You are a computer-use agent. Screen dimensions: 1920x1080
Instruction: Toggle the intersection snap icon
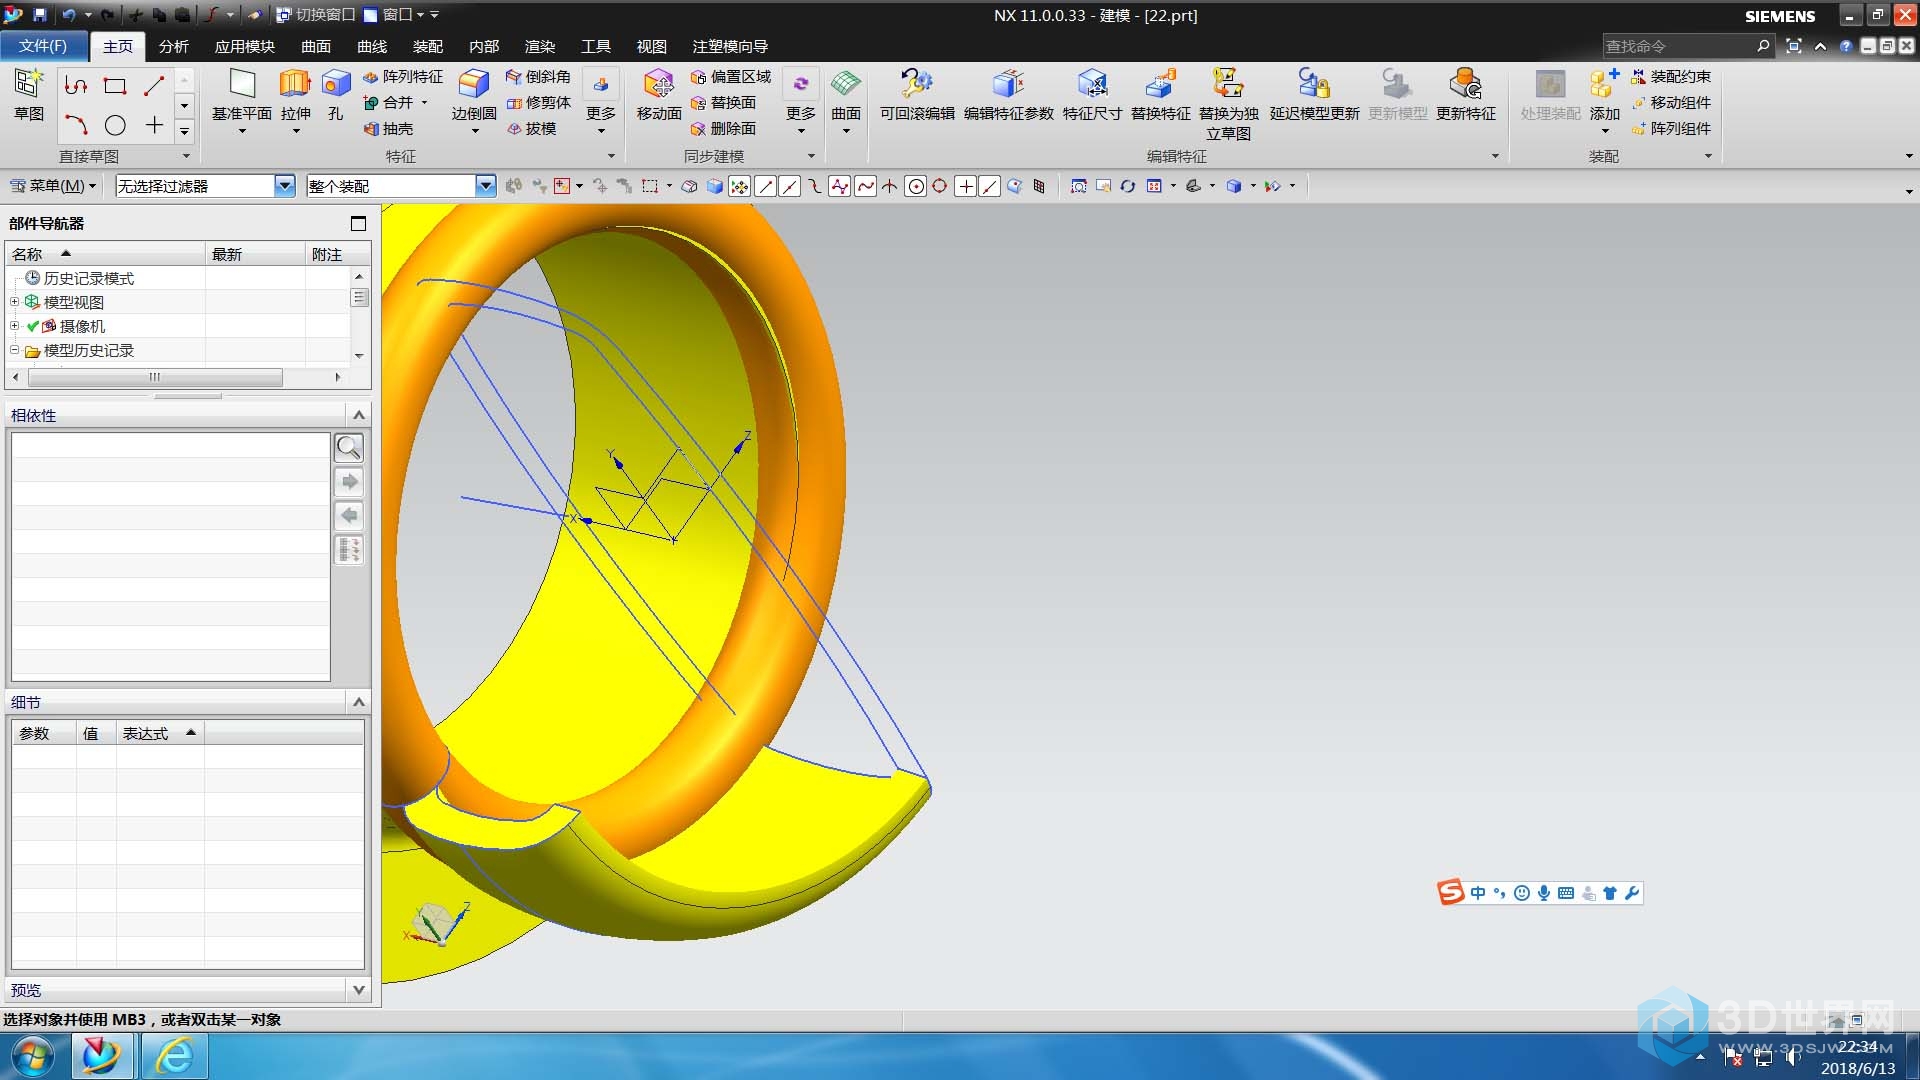click(x=890, y=186)
